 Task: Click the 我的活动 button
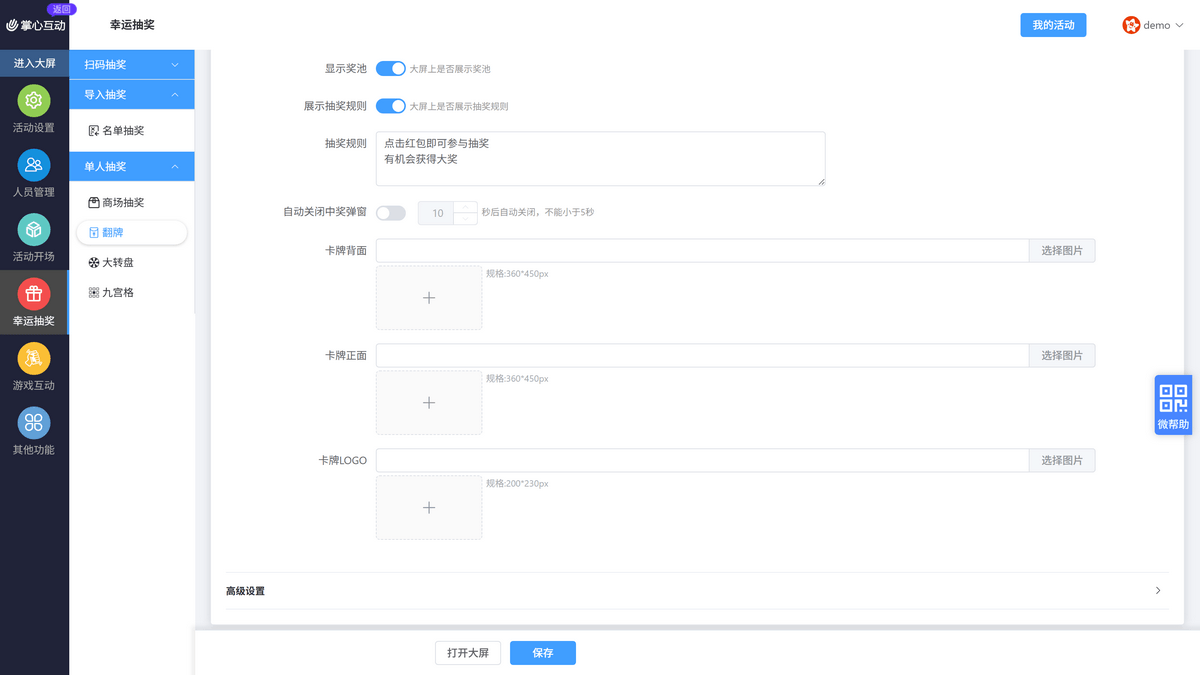[1053, 25]
